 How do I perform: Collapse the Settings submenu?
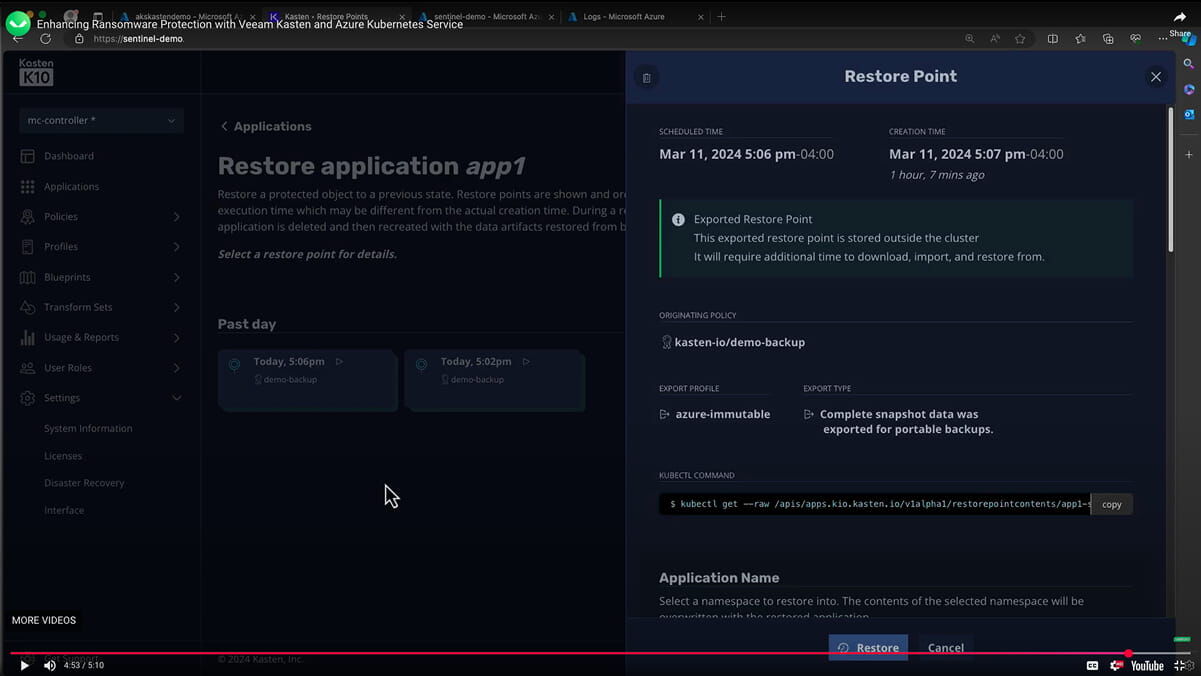tap(177, 398)
